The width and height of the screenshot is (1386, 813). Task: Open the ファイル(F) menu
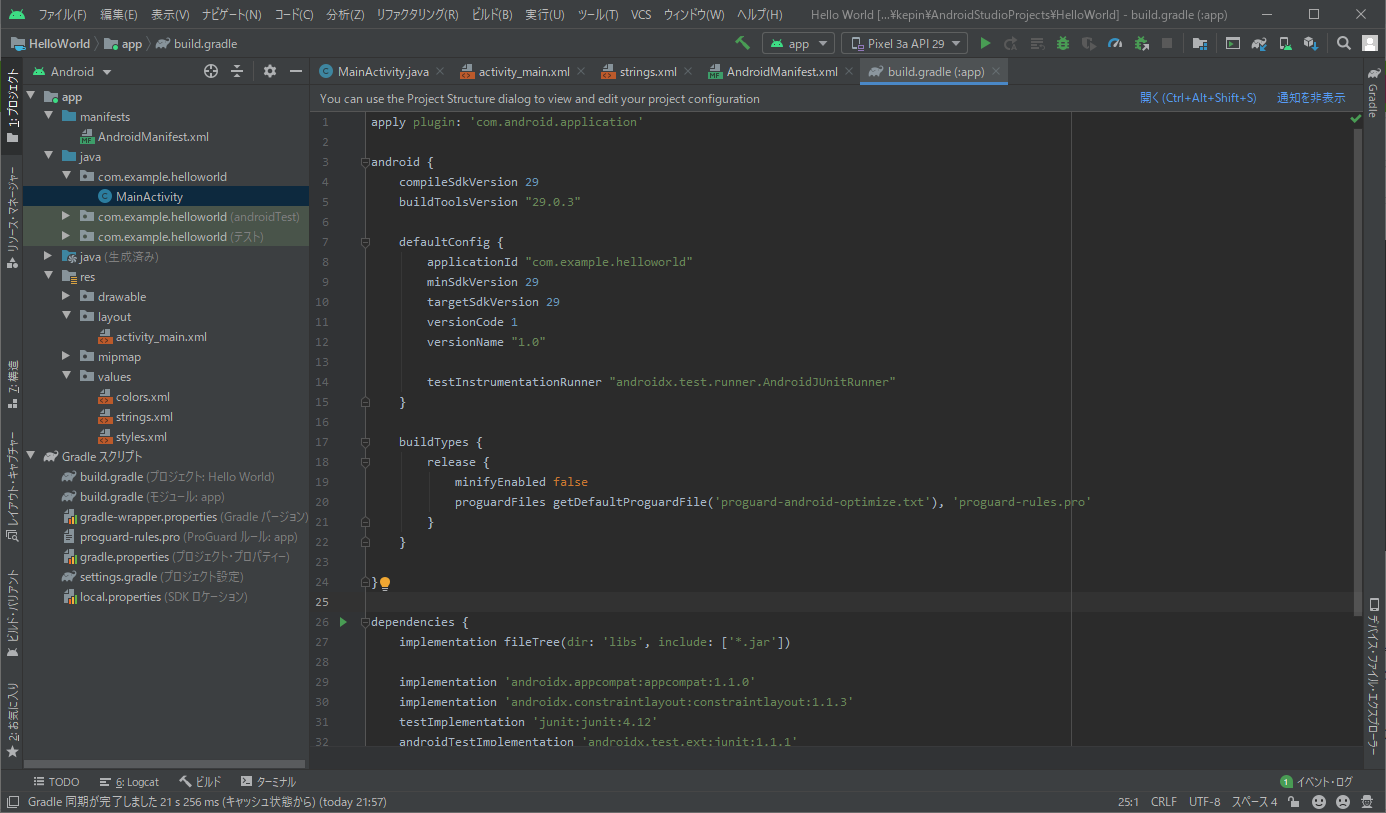point(62,15)
